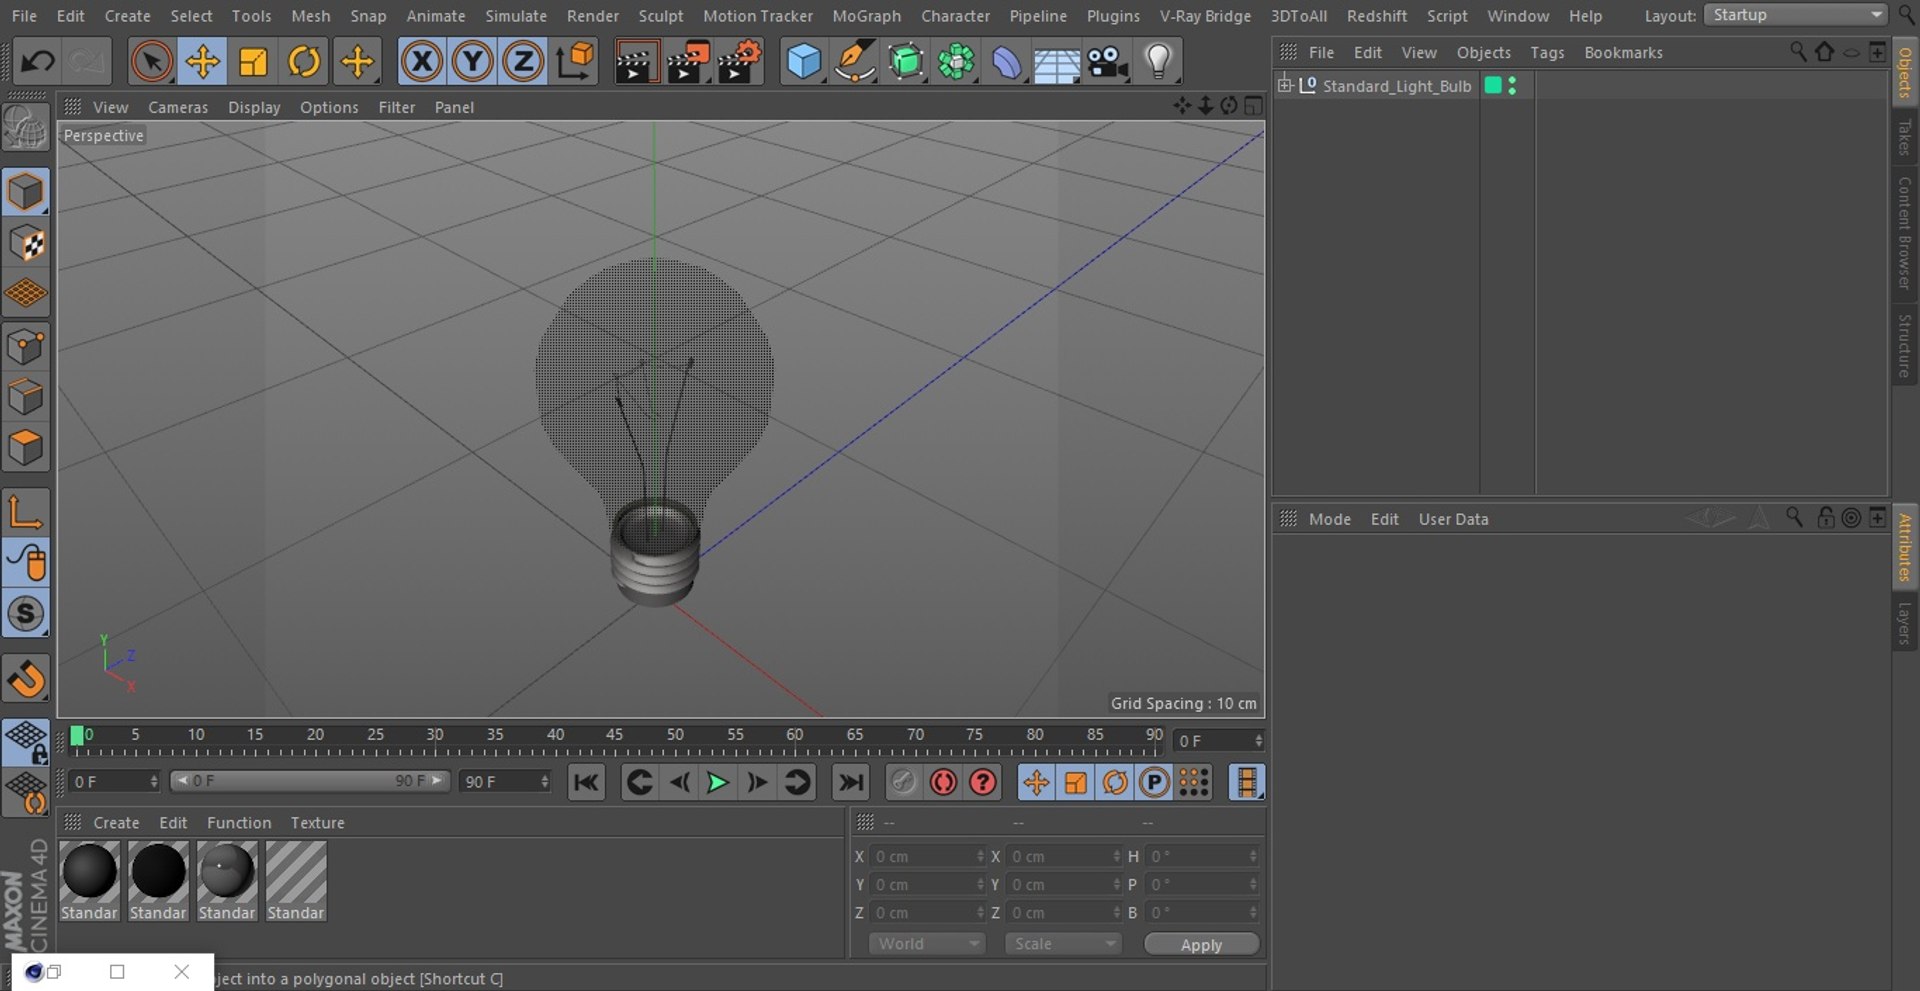Open the Layout dropdown showing Startup
Viewport: 1920px width, 991px height.
click(1795, 15)
